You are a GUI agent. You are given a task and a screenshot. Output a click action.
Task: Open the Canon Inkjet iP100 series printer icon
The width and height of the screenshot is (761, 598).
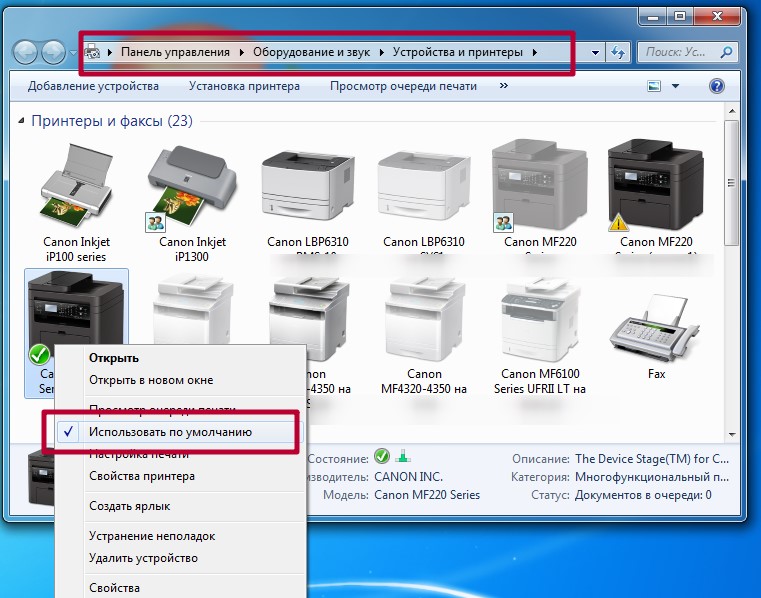click(76, 186)
